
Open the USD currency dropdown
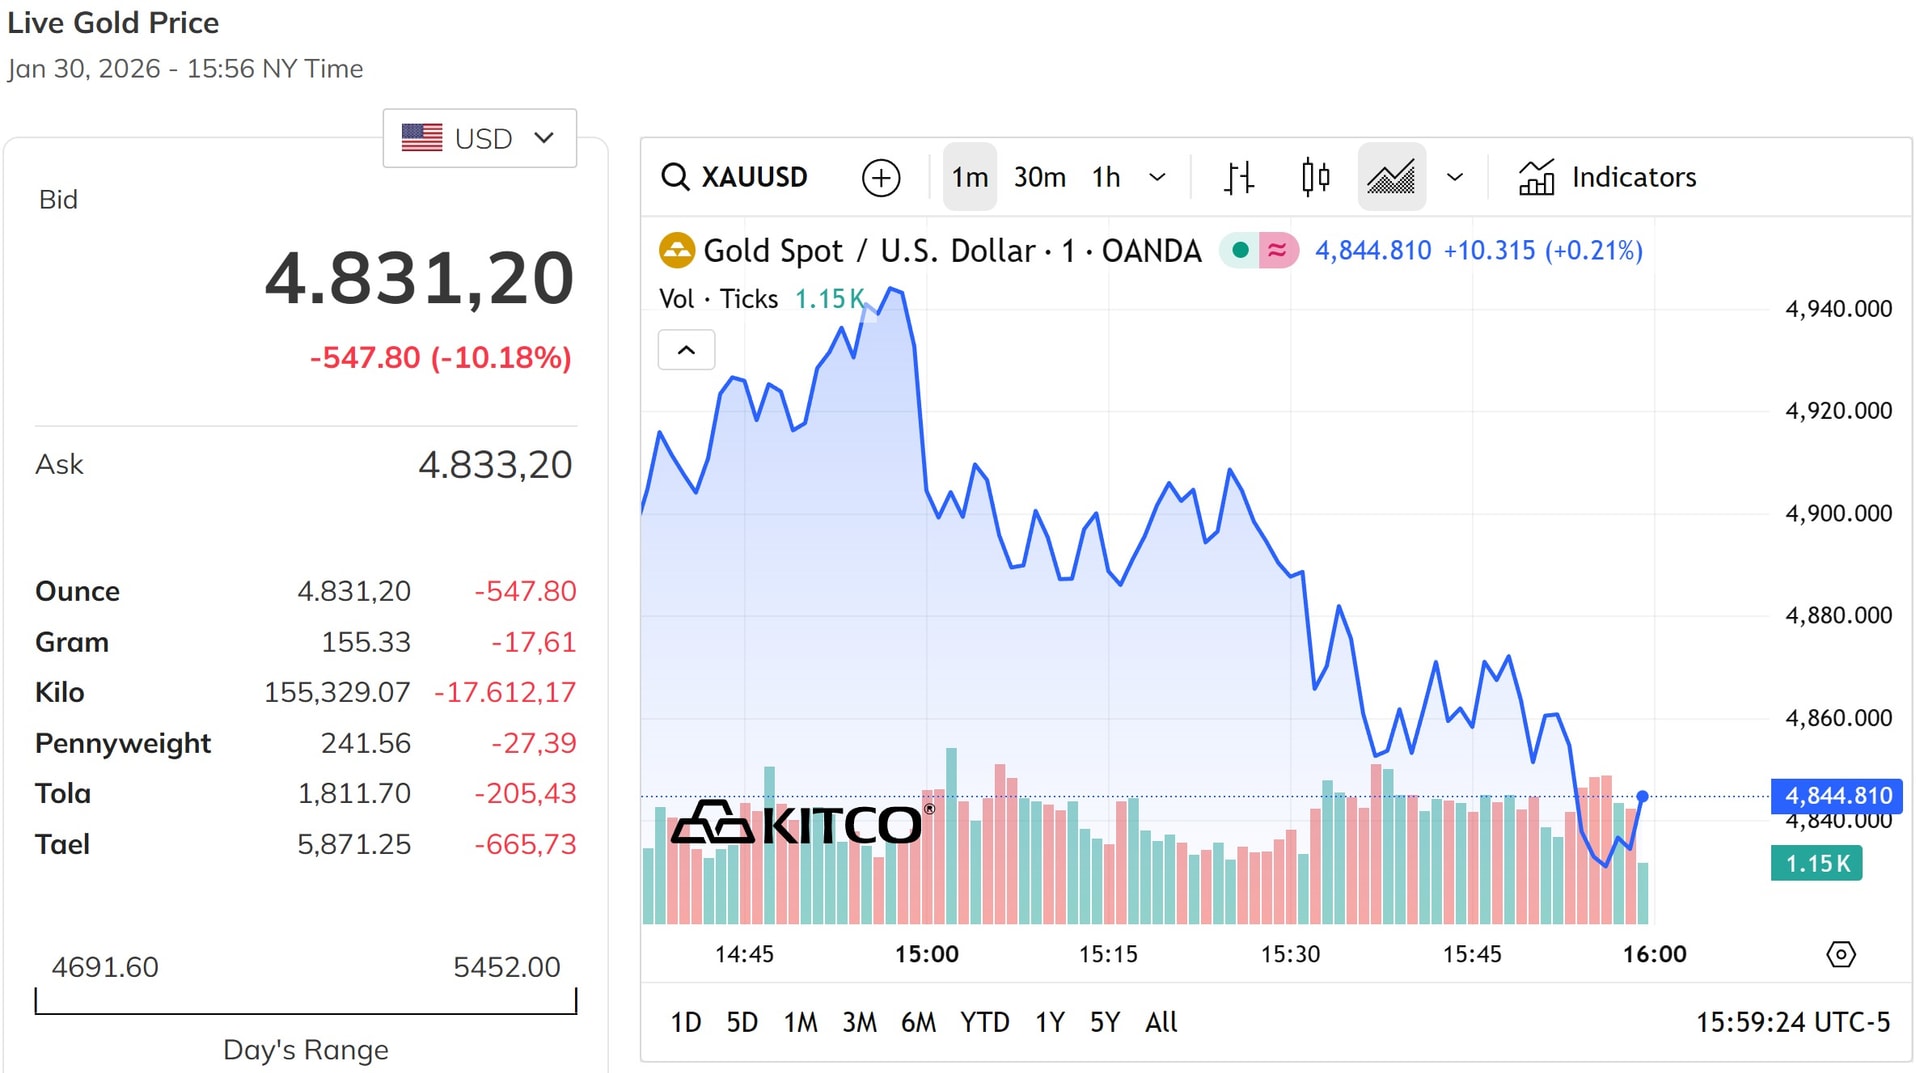pos(479,138)
